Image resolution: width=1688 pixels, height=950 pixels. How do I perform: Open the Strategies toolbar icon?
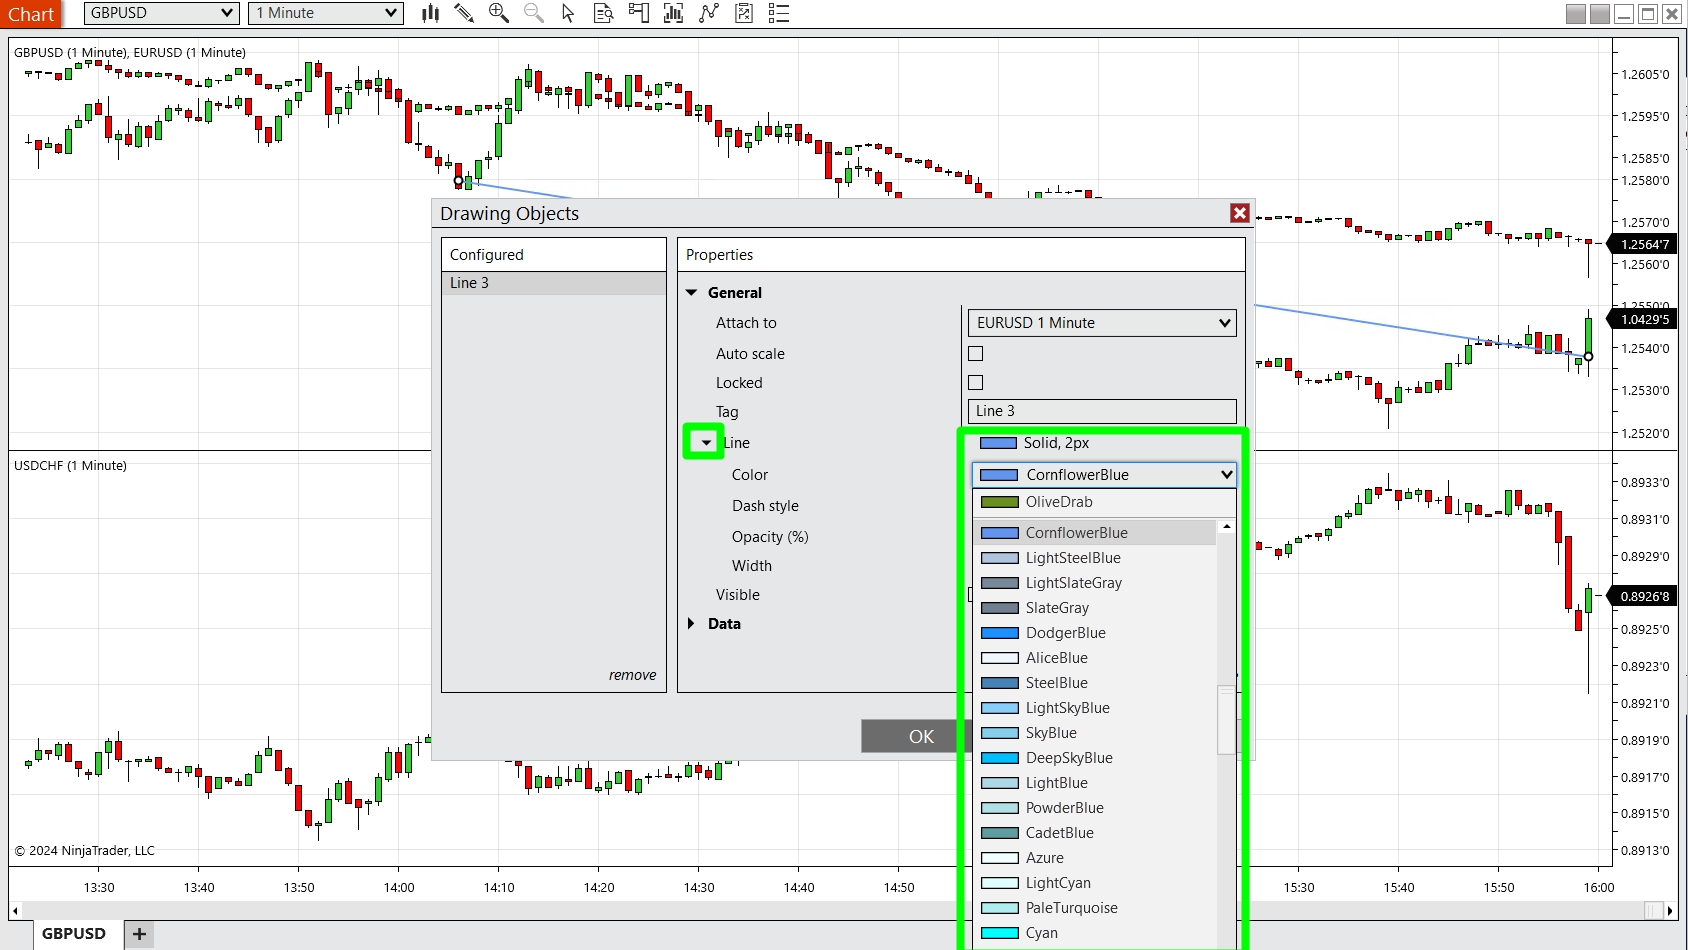(709, 13)
